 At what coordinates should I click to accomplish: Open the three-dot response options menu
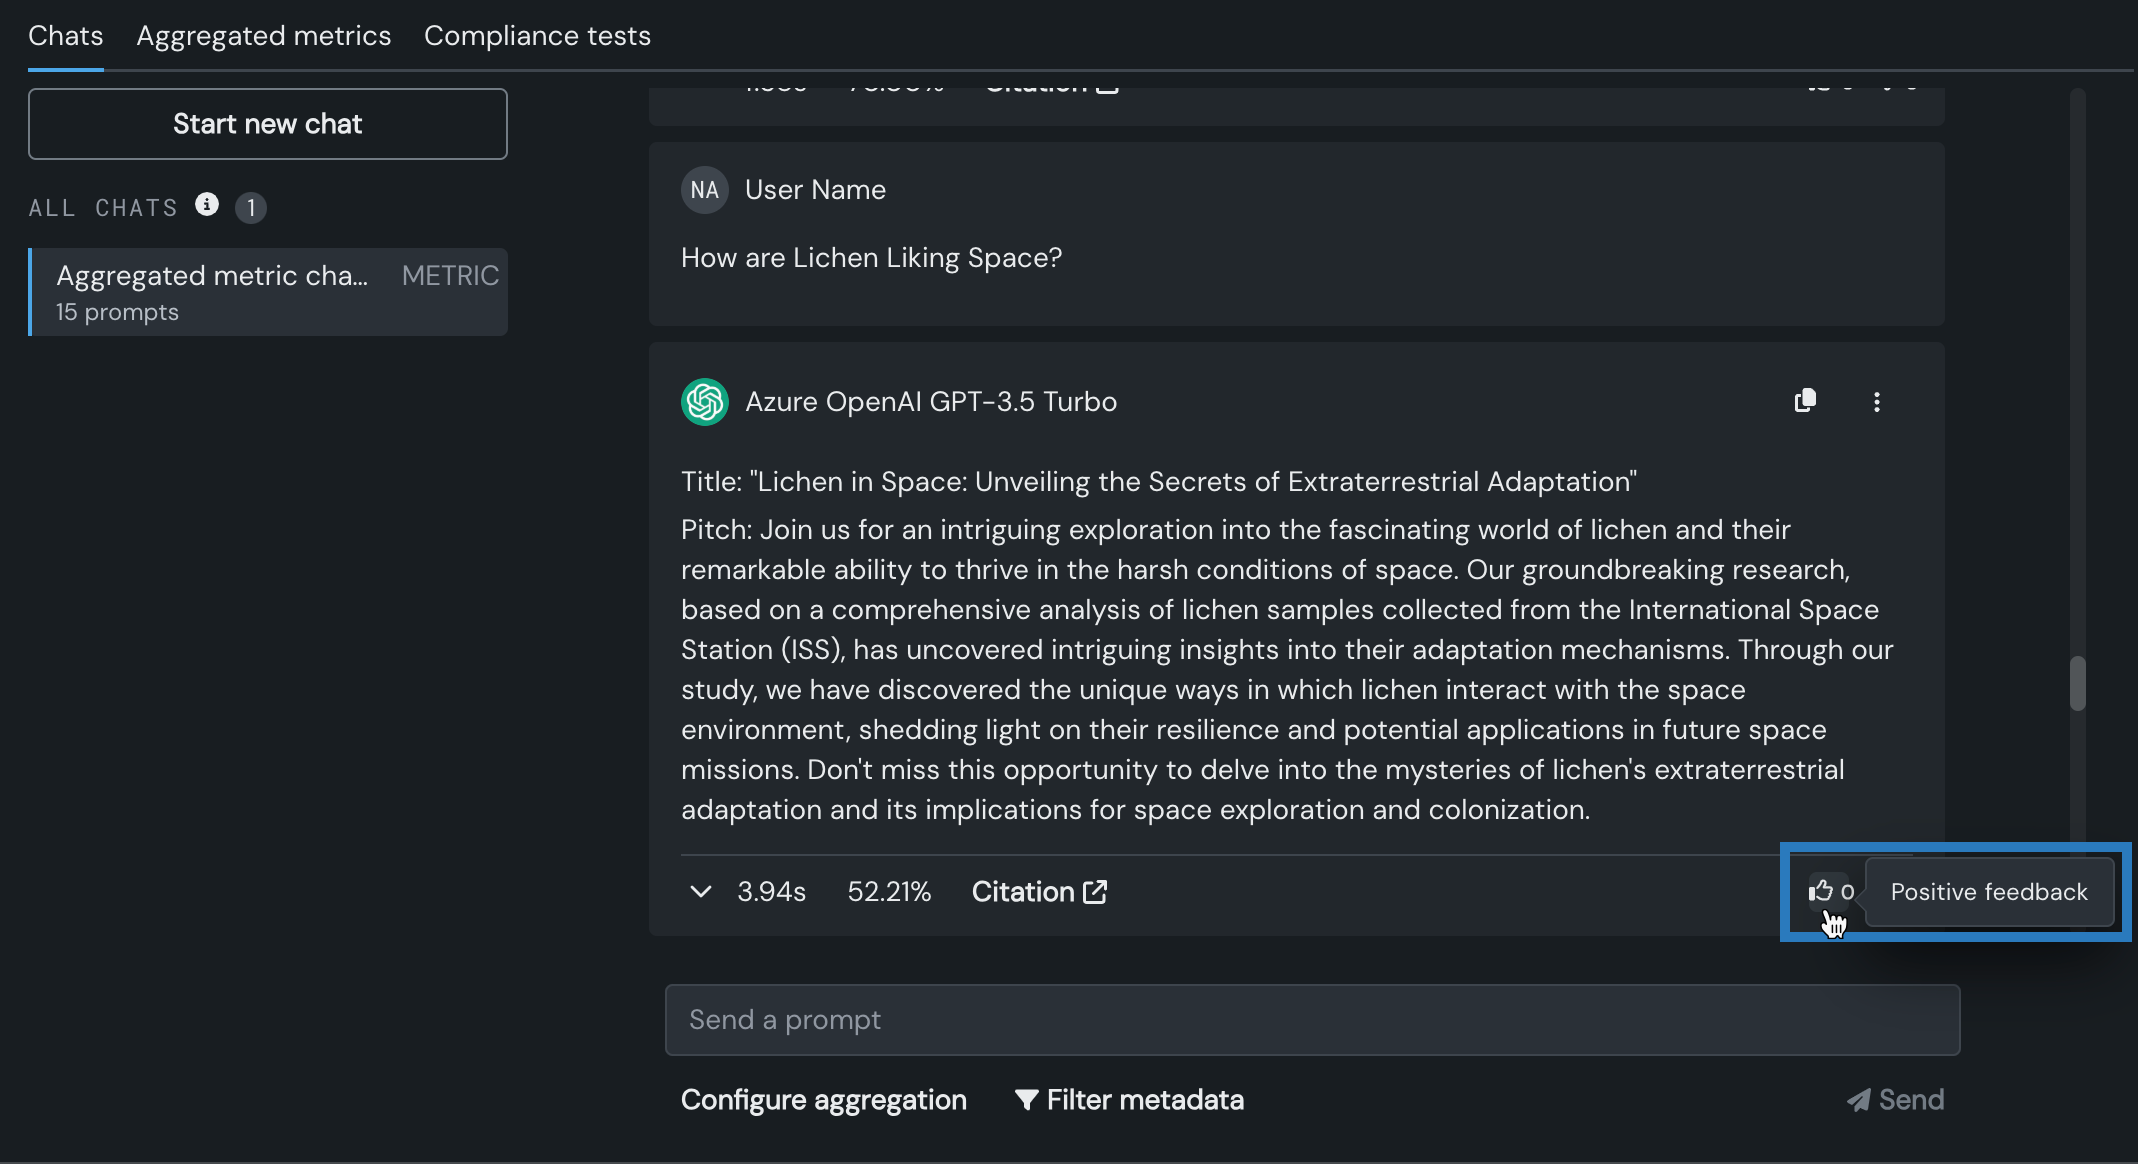pos(1876,402)
